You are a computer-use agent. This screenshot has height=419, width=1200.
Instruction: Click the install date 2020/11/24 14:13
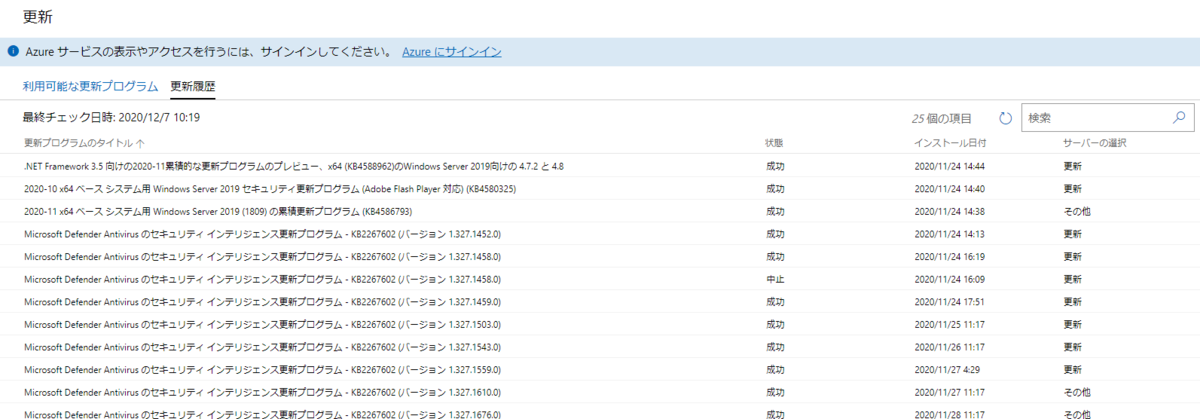[950, 234]
